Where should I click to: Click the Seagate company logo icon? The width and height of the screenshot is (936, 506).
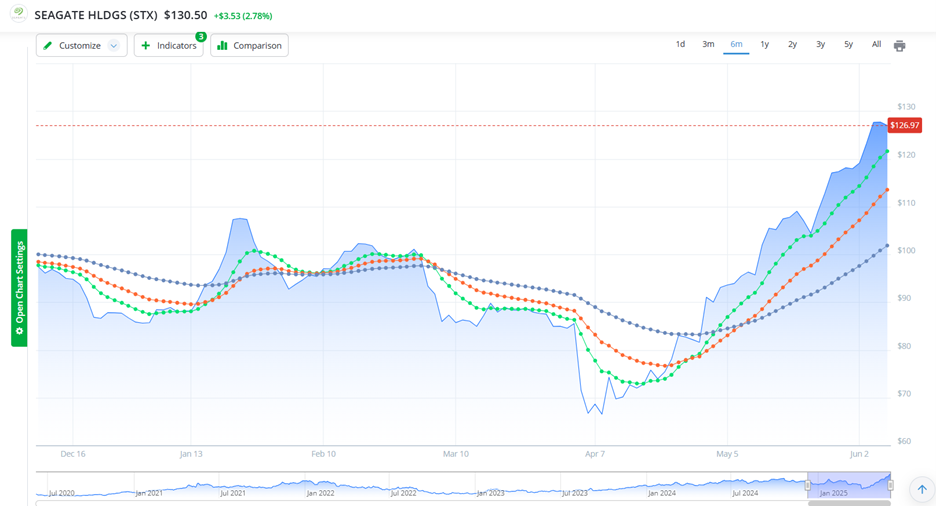click(x=19, y=14)
